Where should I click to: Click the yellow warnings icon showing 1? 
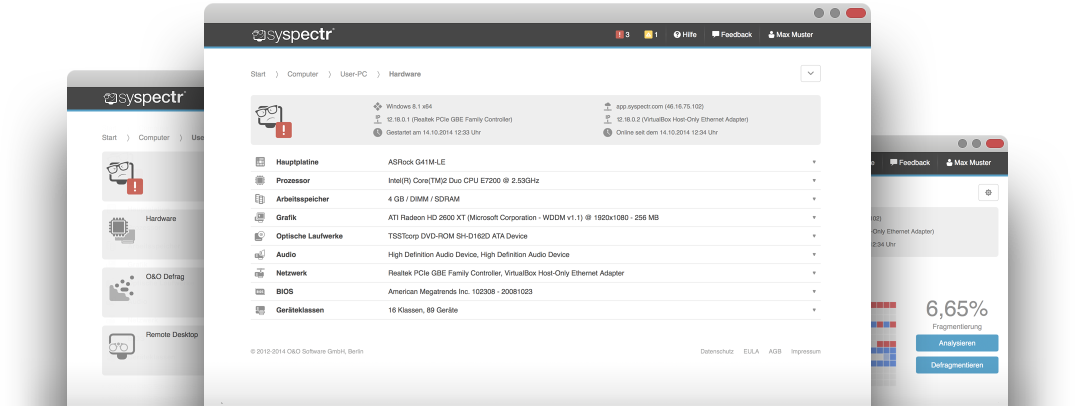click(x=651, y=35)
